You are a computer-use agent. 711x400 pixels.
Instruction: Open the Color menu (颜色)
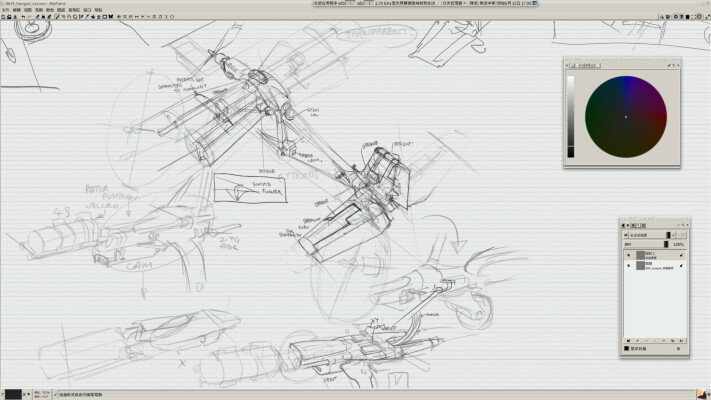[50, 10]
